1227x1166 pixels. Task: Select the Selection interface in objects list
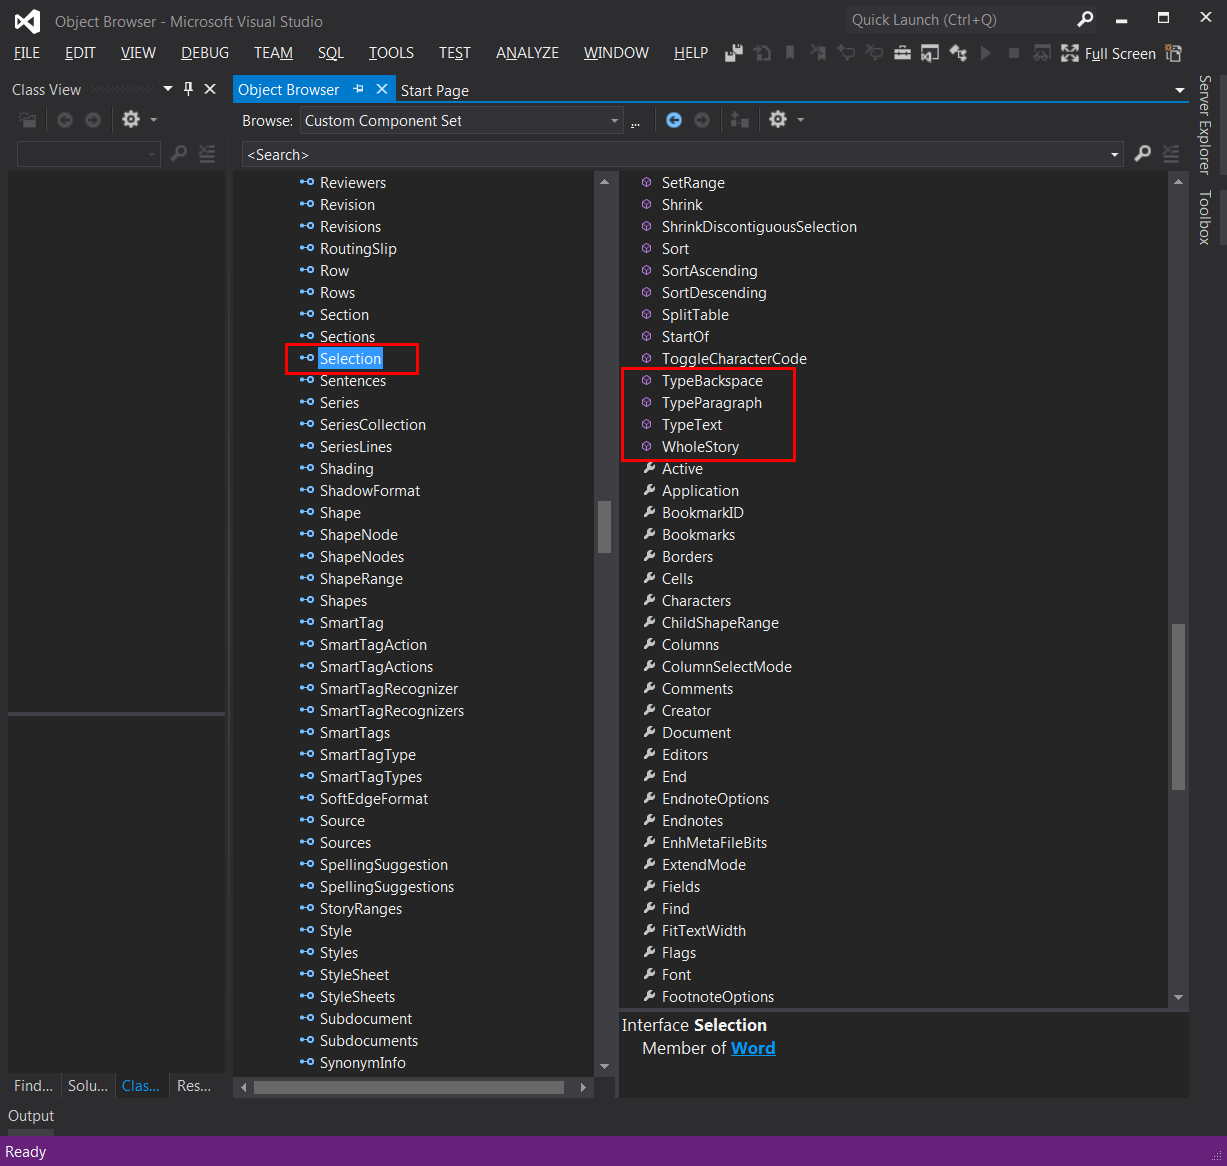point(351,359)
